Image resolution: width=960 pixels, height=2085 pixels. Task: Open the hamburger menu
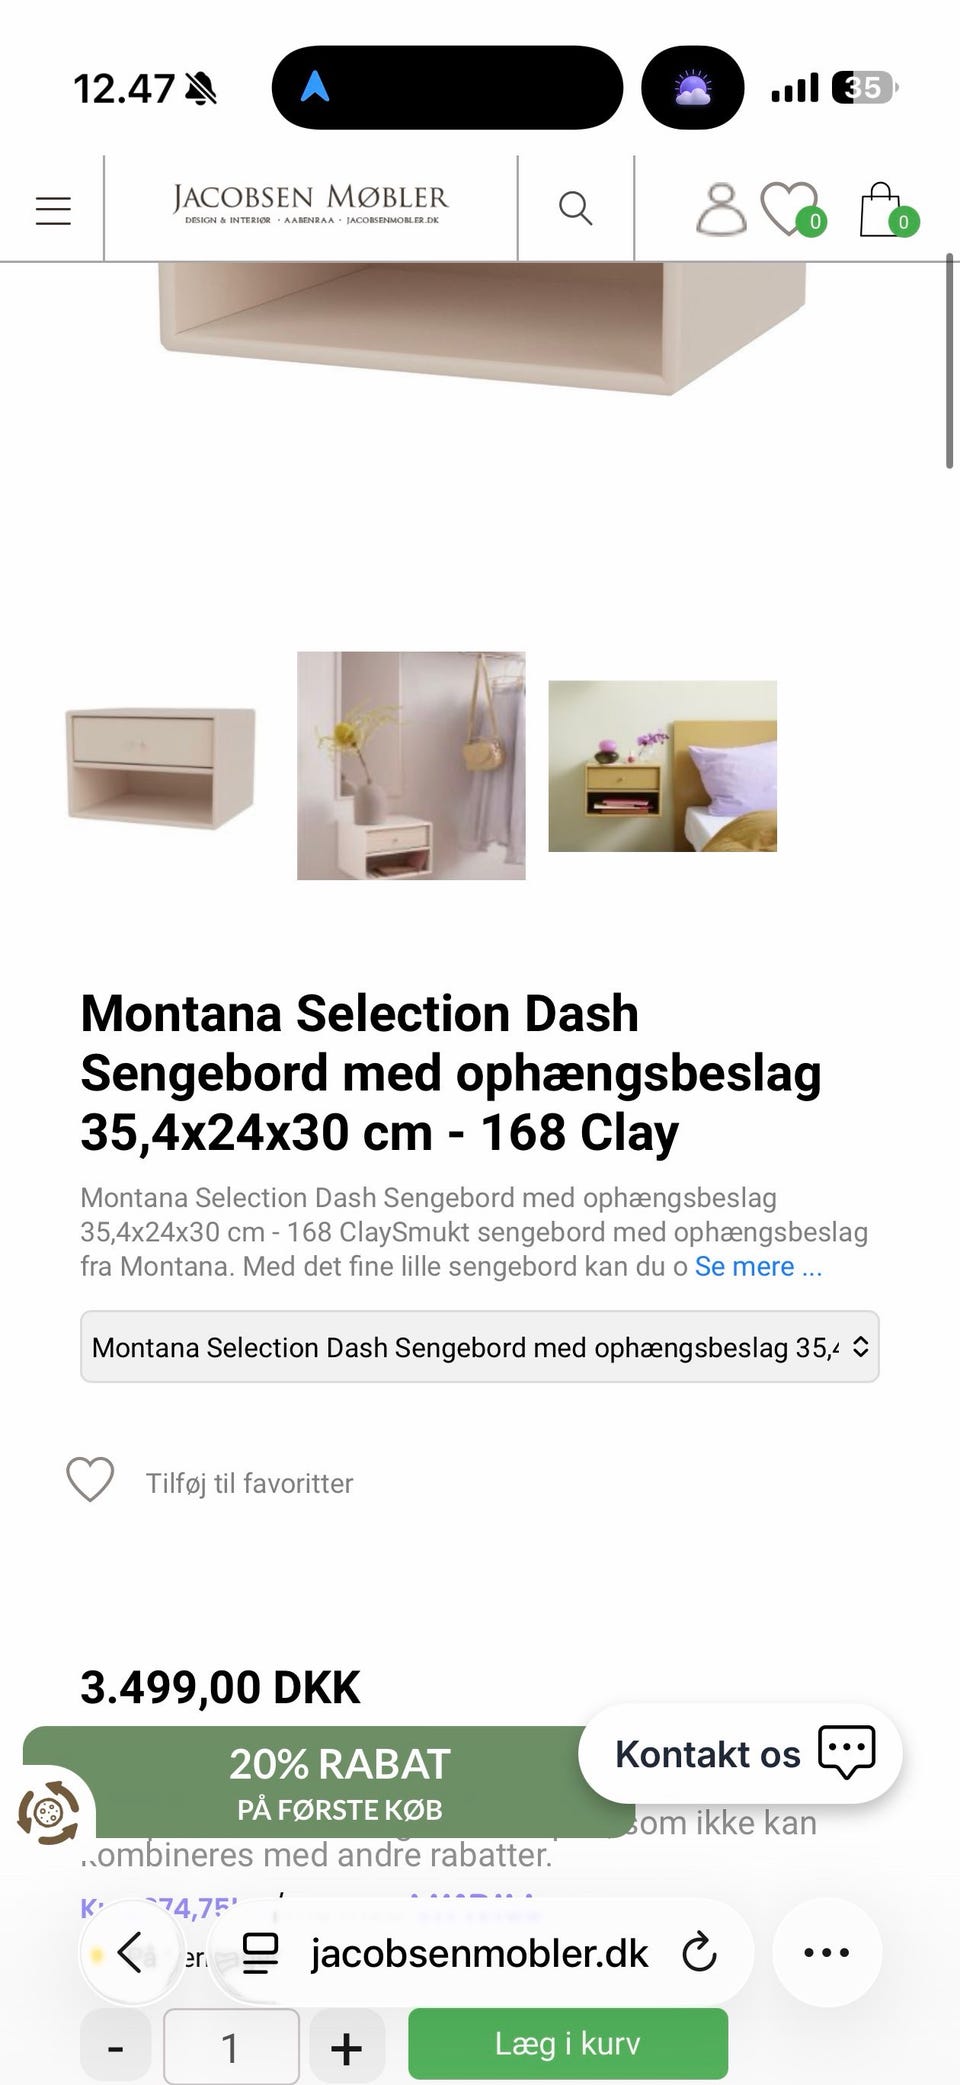point(53,210)
